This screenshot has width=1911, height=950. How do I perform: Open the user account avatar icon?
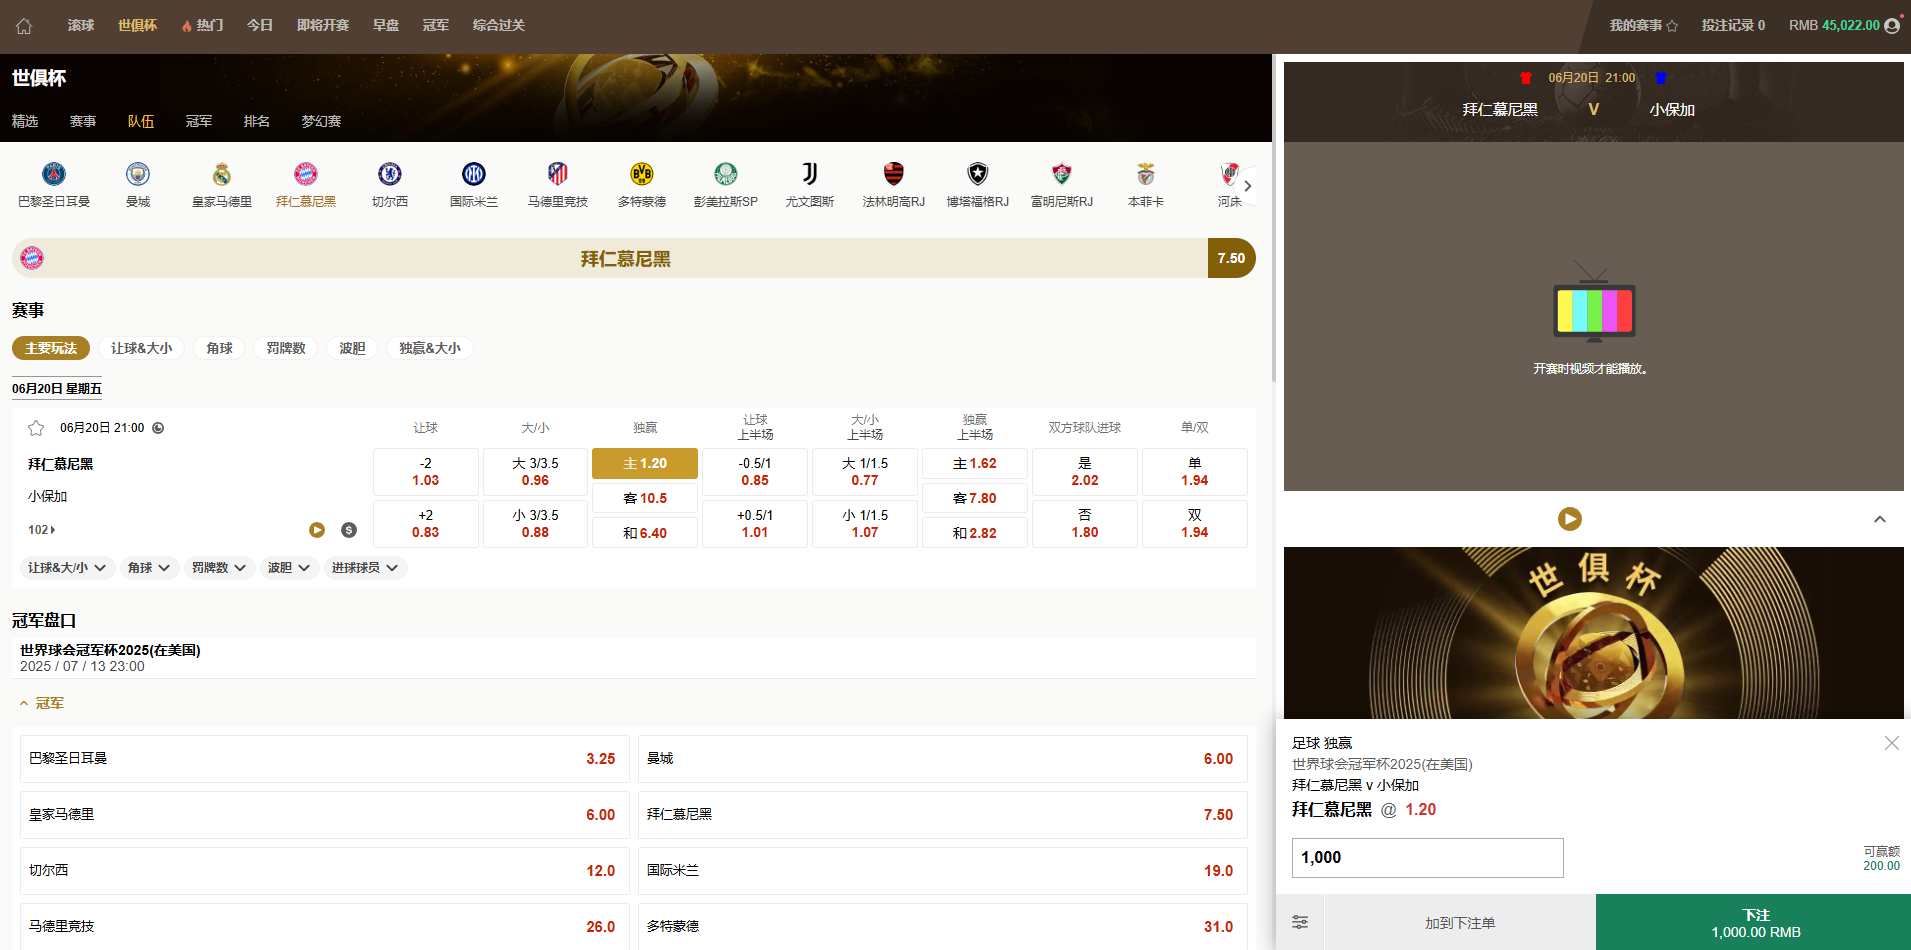click(1892, 26)
